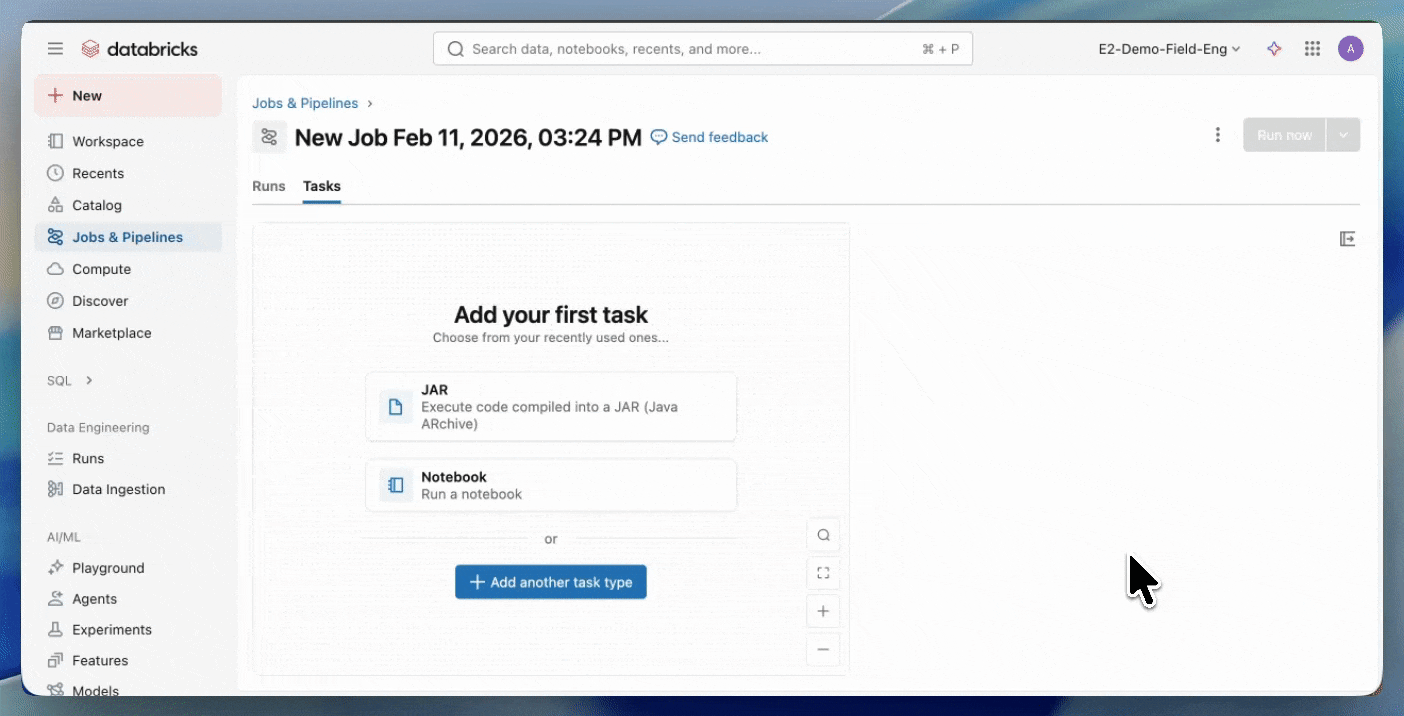1404x716 pixels.
Task: Open the Run now dropdown arrow
Action: [x=1344, y=134]
